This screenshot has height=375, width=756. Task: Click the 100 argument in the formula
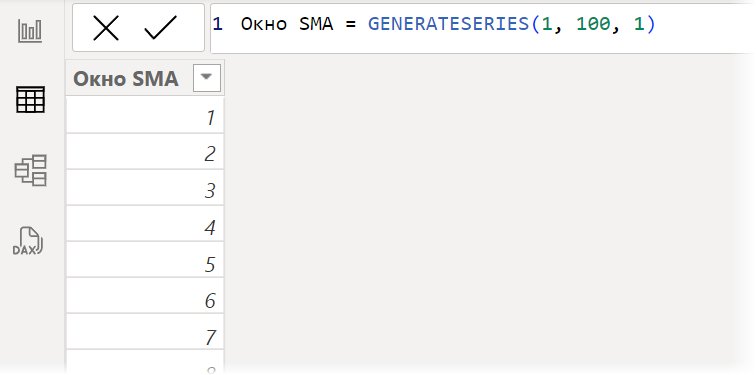(x=593, y=24)
